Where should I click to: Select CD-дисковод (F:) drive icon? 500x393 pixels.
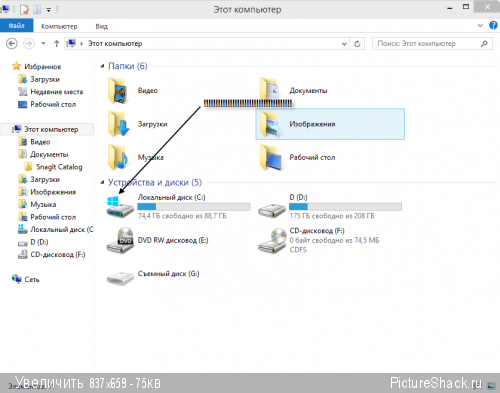click(x=272, y=240)
